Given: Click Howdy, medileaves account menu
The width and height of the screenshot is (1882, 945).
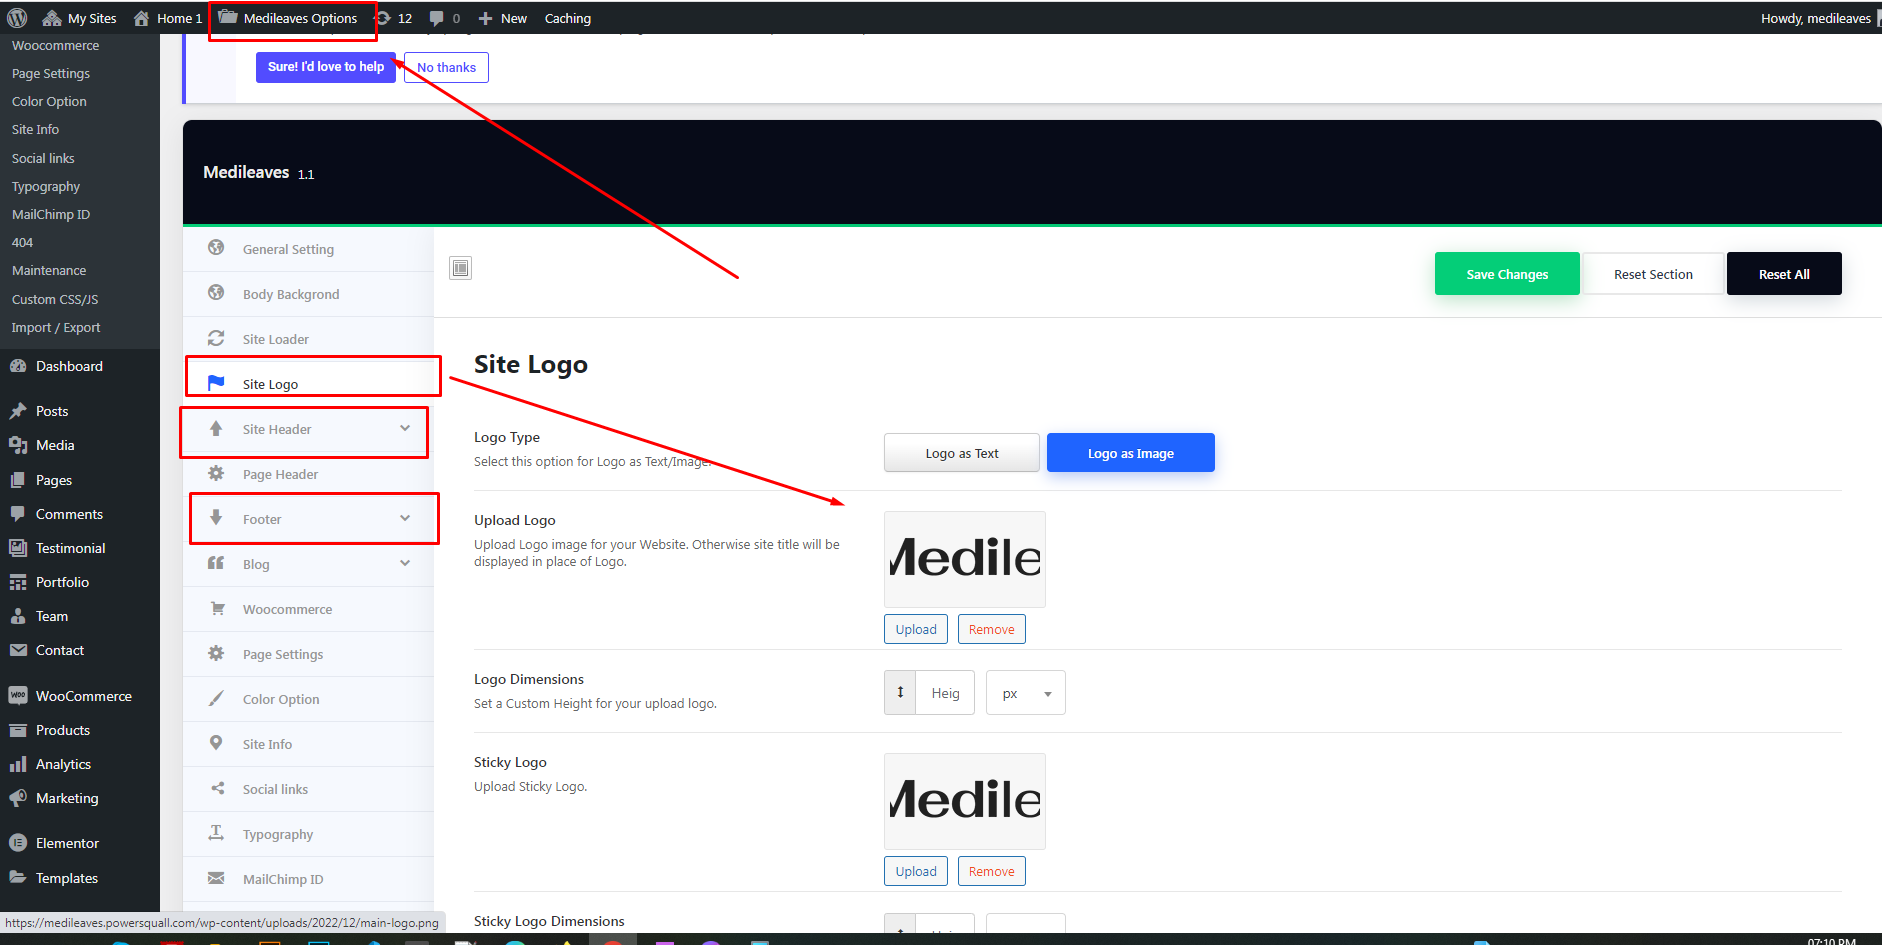Looking at the screenshot, I should 1815,18.
